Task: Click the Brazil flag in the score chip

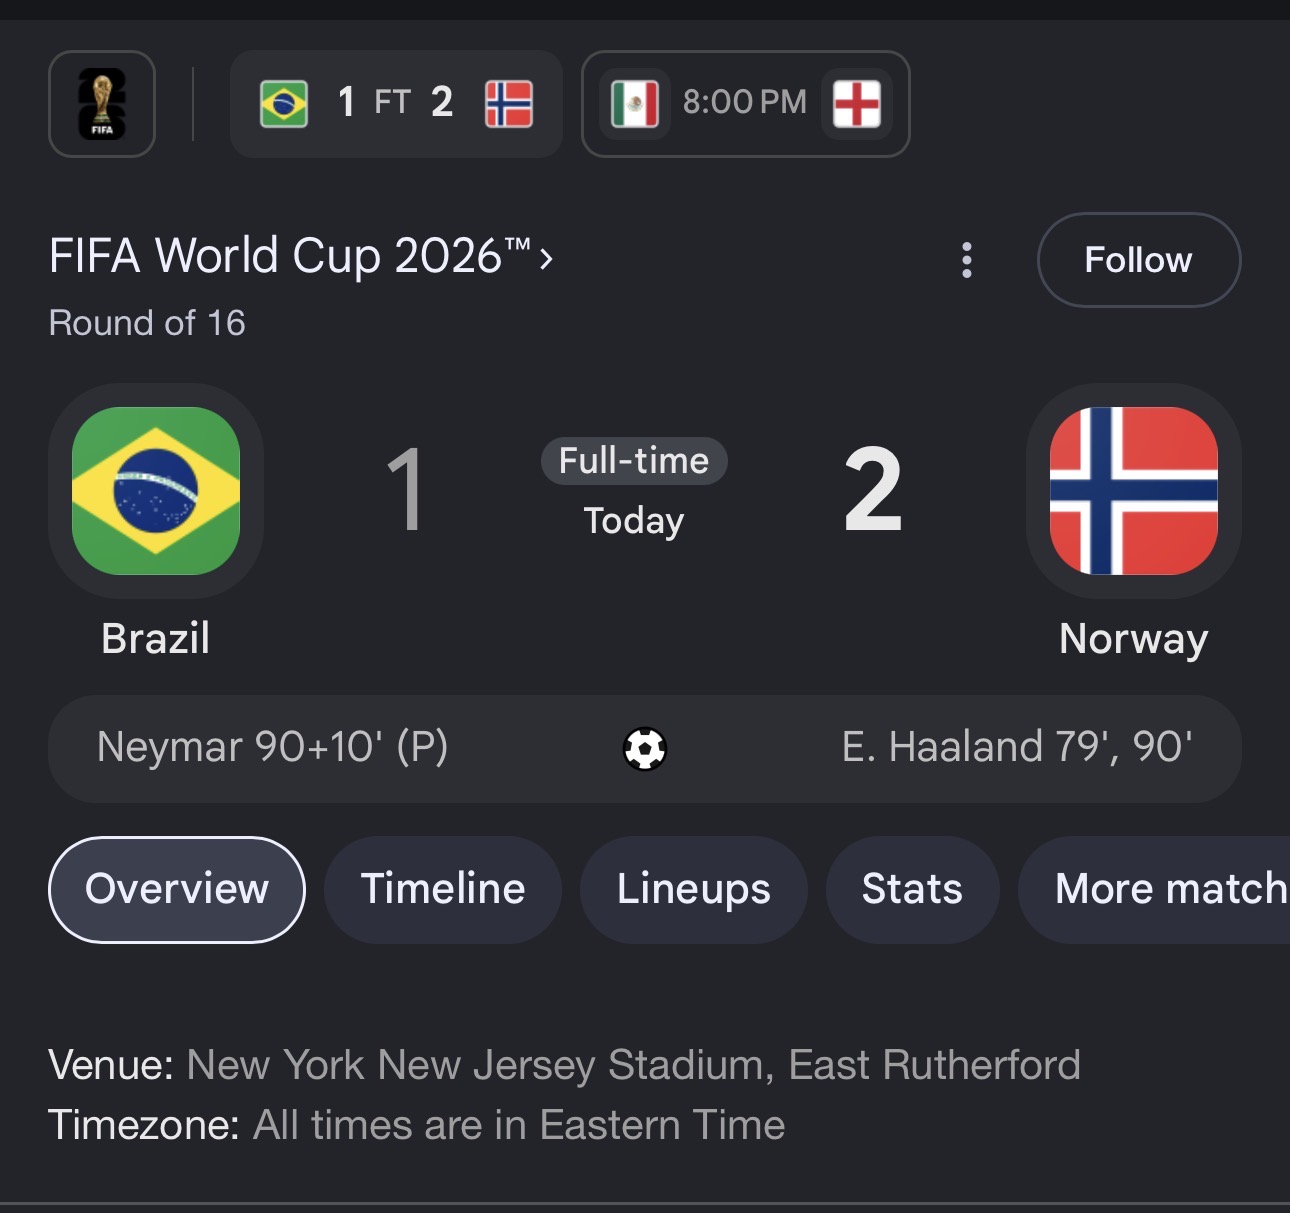Action: point(284,104)
